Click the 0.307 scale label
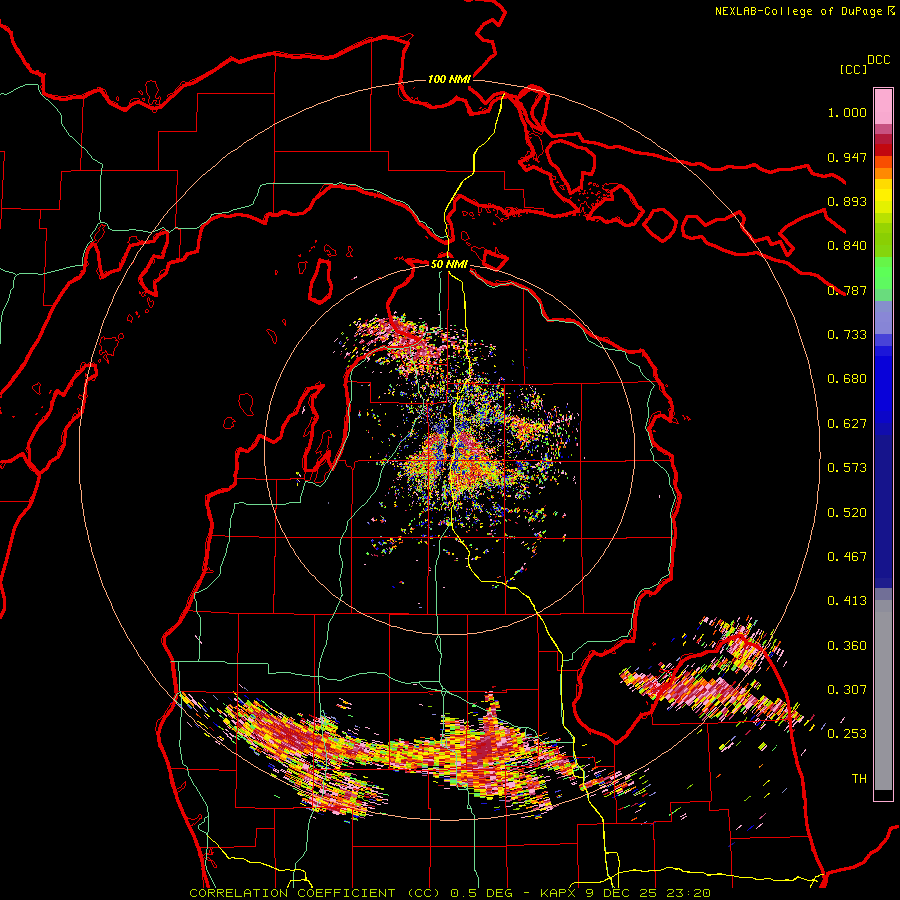This screenshot has width=900, height=900. [847, 690]
